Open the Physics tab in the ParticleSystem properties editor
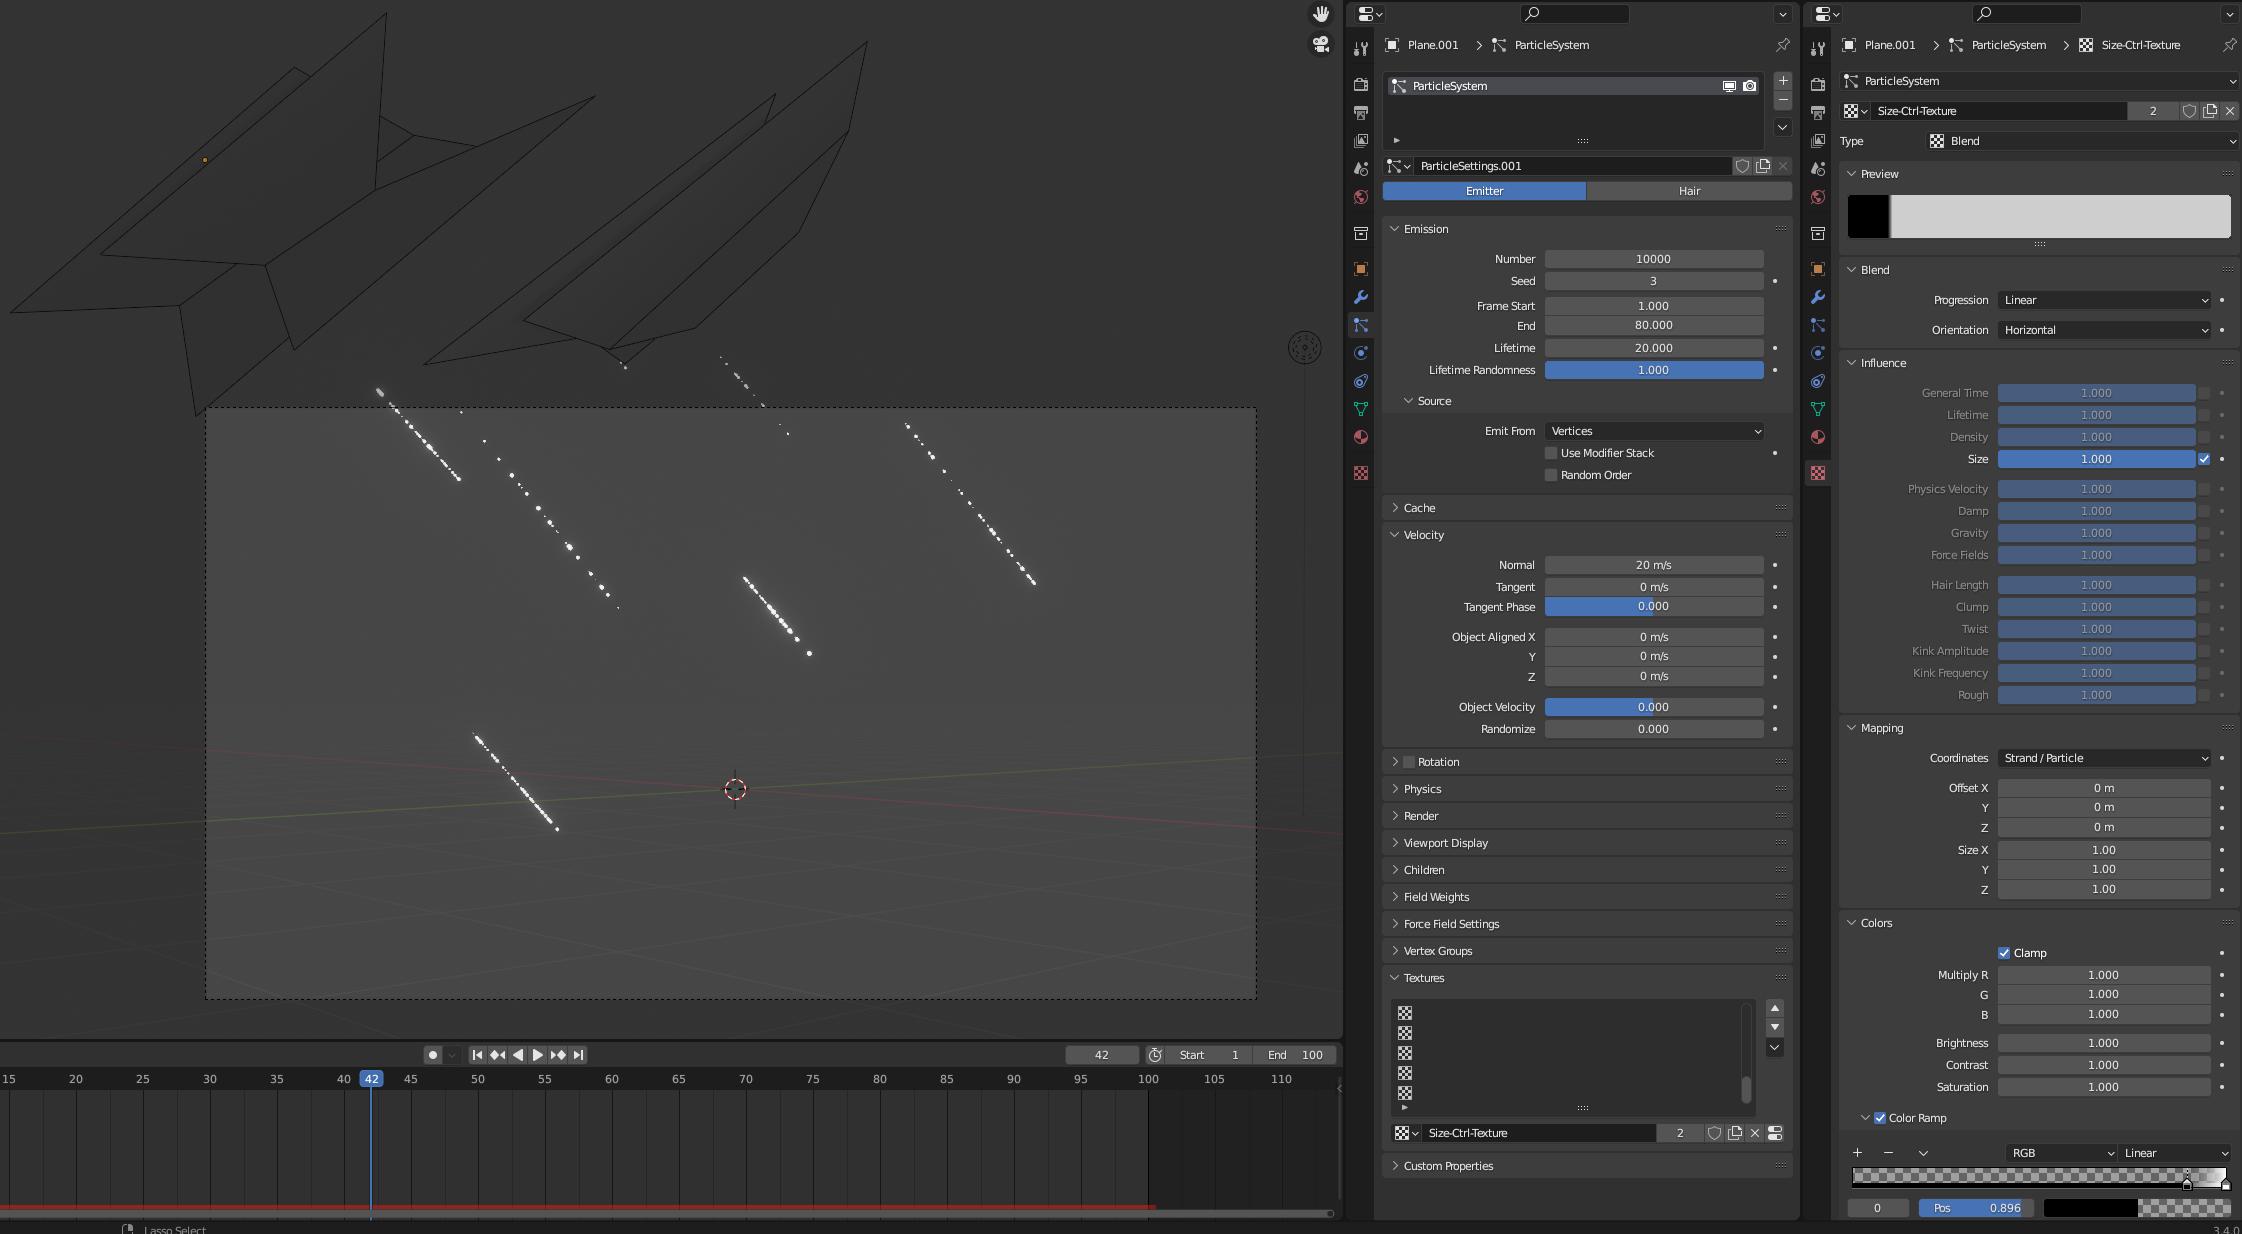 tap(1360, 353)
